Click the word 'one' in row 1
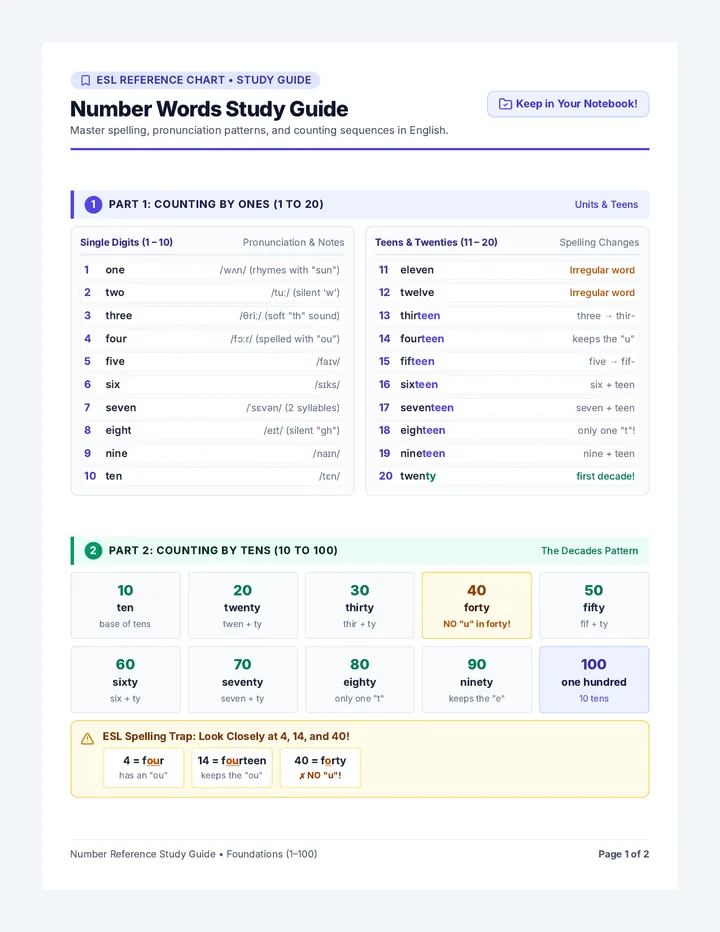 [x=115, y=270]
